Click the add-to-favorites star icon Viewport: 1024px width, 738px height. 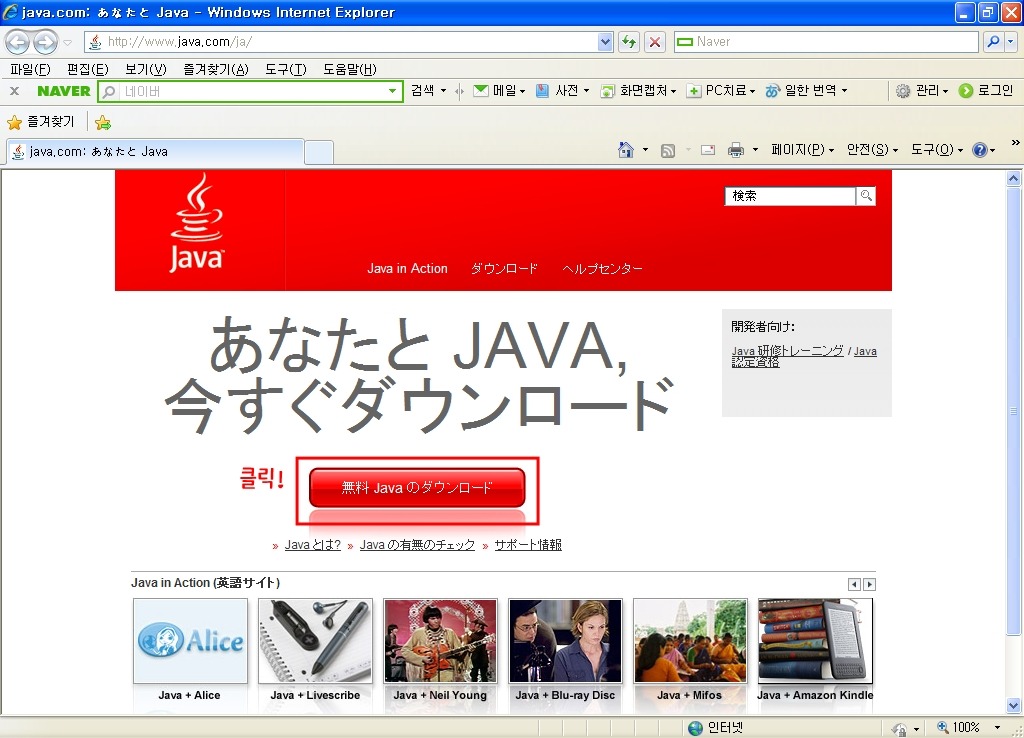point(103,122)
